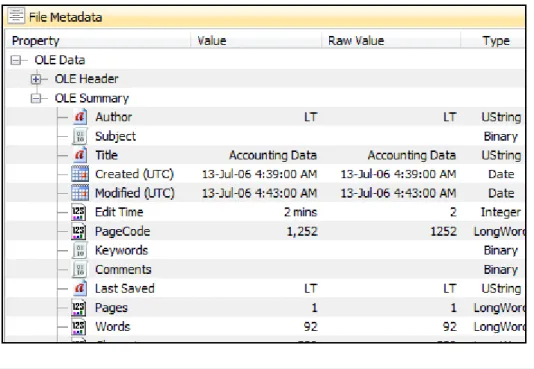Click the PageCode number icon
Screen dimensions: 534x369
point(79,231)
